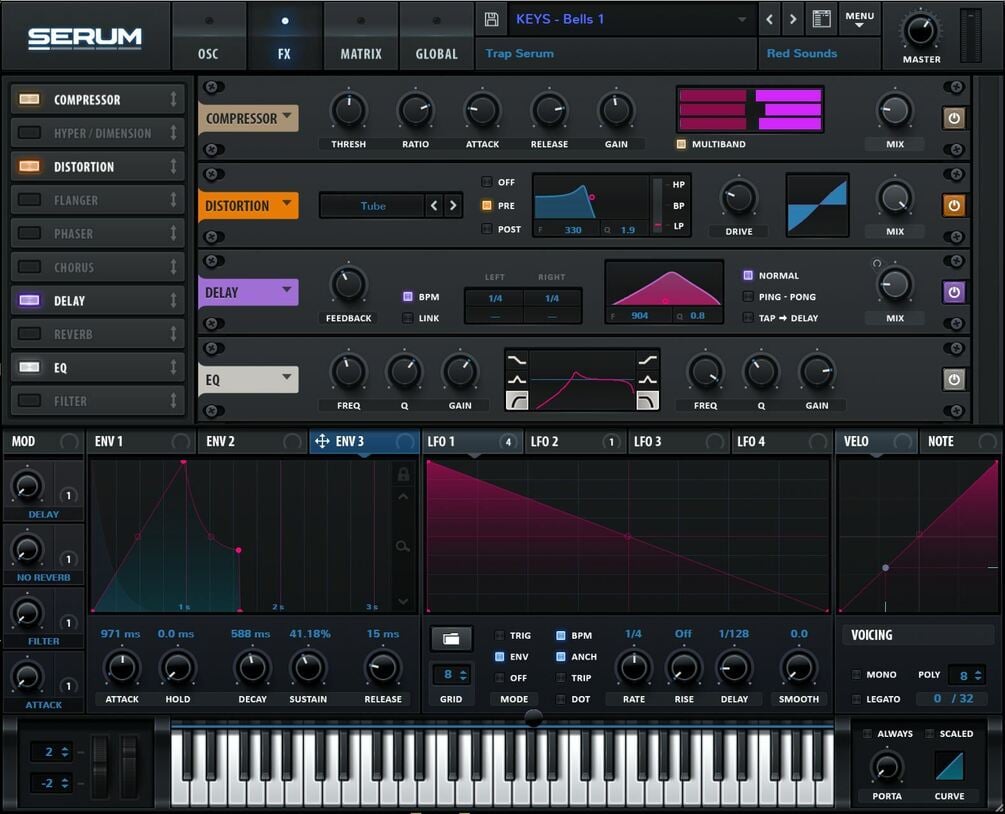This screenshot has height=814, width=1005.
Task: Toggle delay BPM sync checkbox
Action: coord(408,297)
